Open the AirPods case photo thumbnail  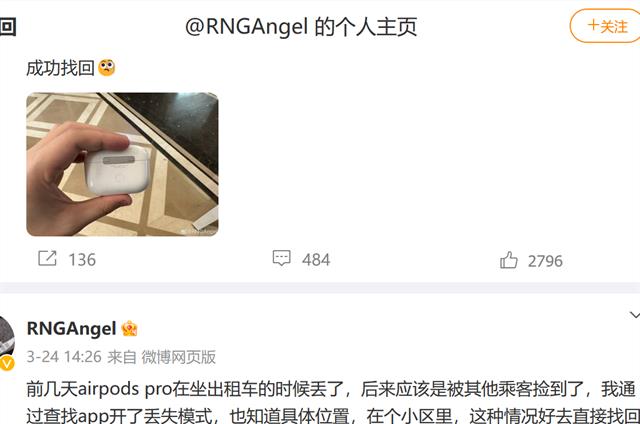point(122,164)
